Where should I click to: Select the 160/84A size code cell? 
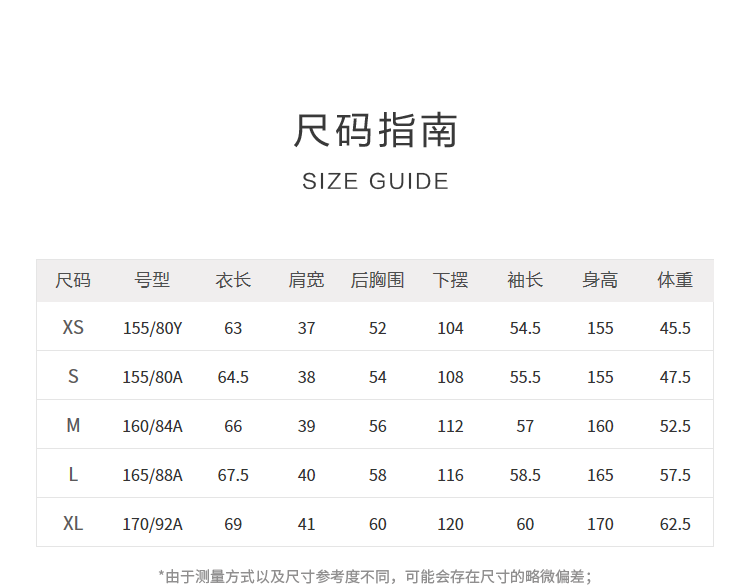153,426
